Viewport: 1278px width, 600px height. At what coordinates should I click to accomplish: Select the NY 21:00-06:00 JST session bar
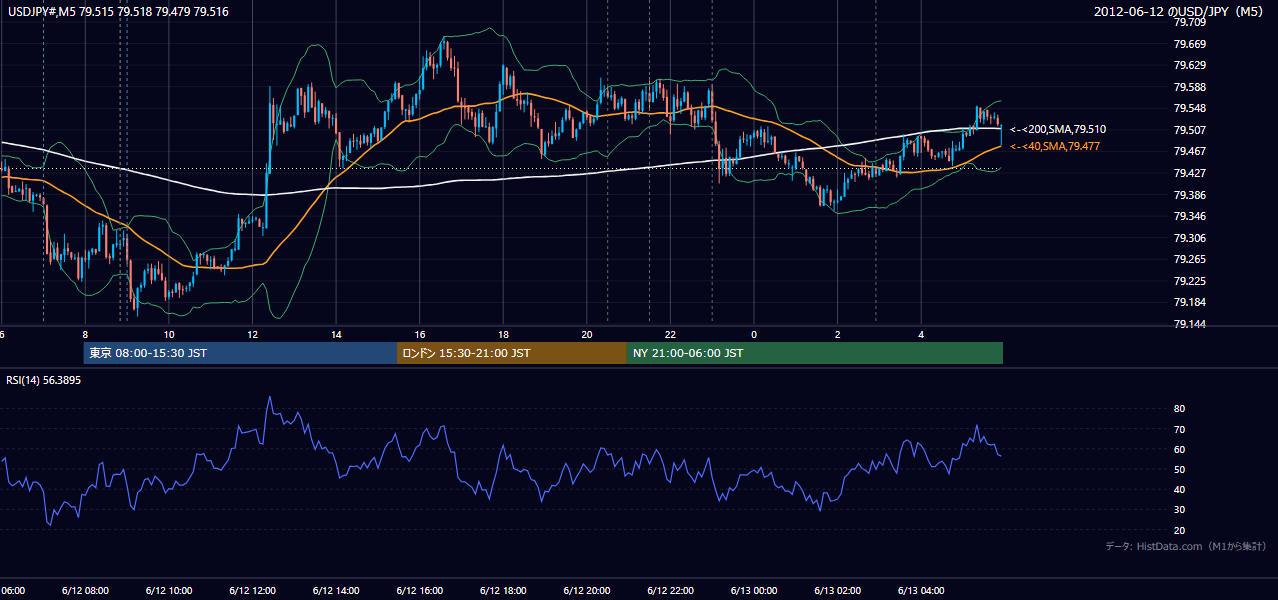click(x=815, y=353)
